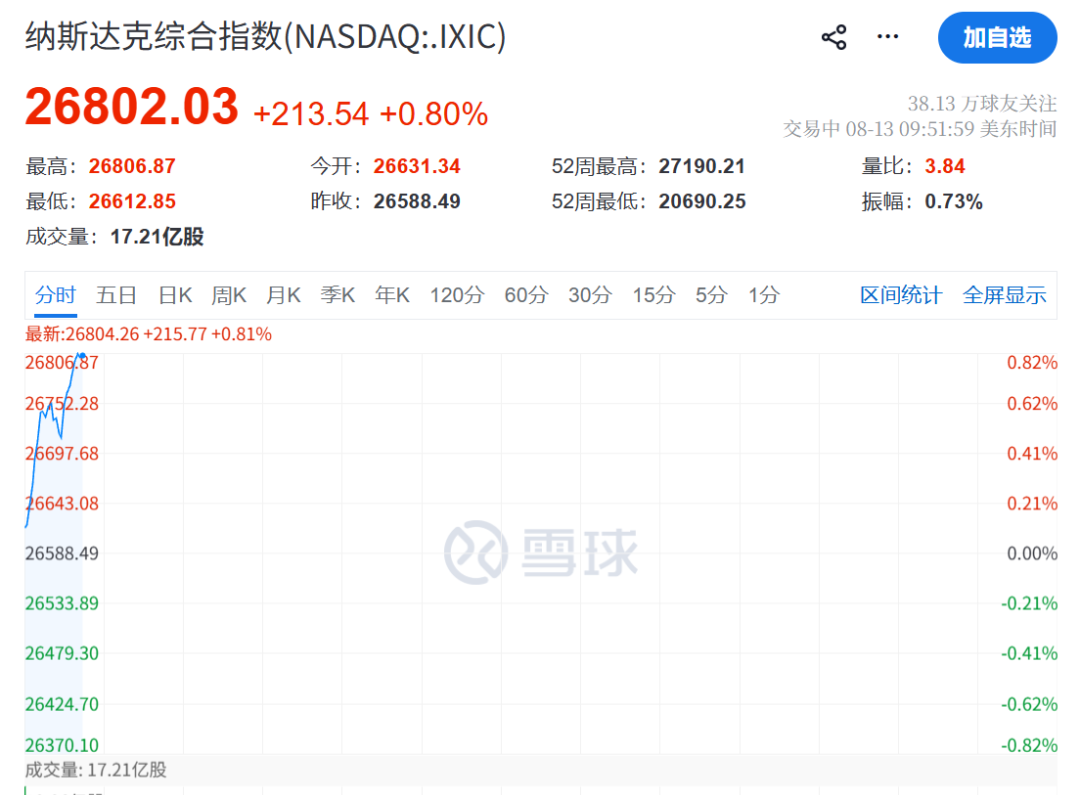1080x795 pixels.
Task: Click the 52周最高 value 27190.21
Action: click(x=702, y=166)
